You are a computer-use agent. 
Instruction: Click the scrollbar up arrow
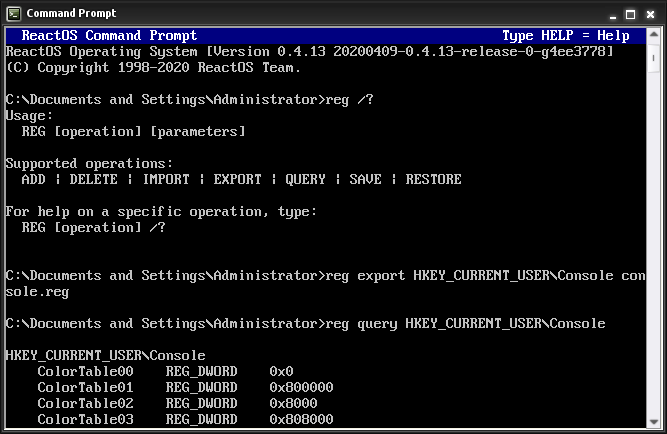652,35
